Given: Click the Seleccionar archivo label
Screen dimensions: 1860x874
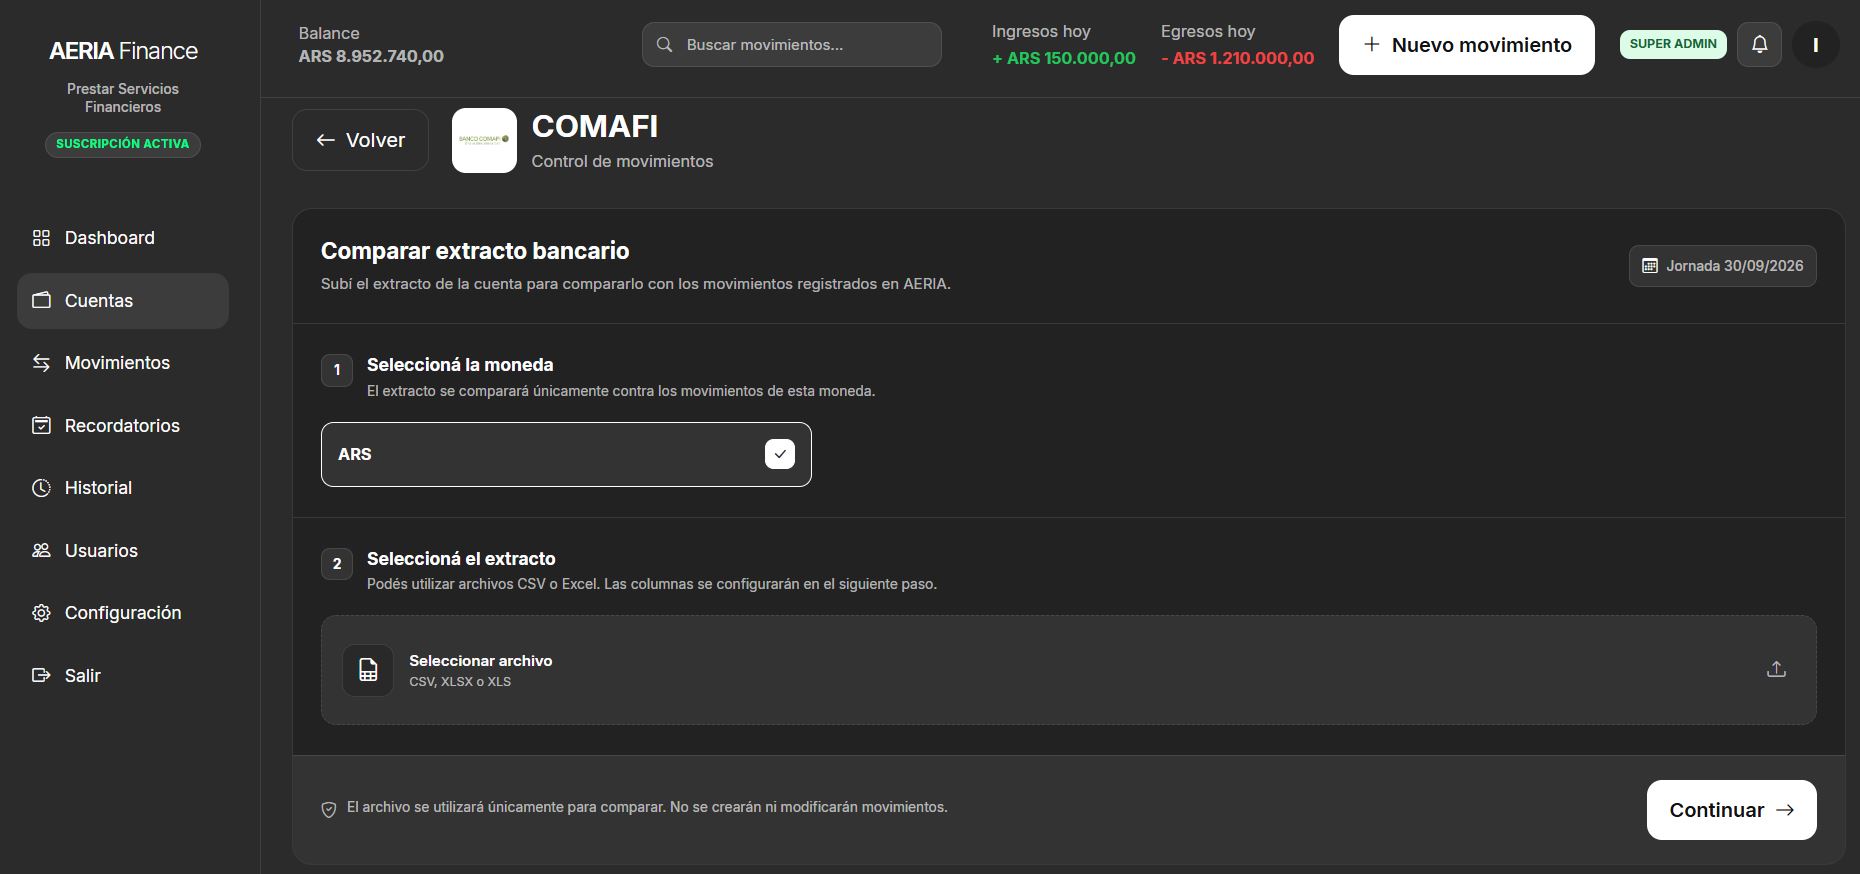Looking at the screenshot, I should tap(481, 661).
